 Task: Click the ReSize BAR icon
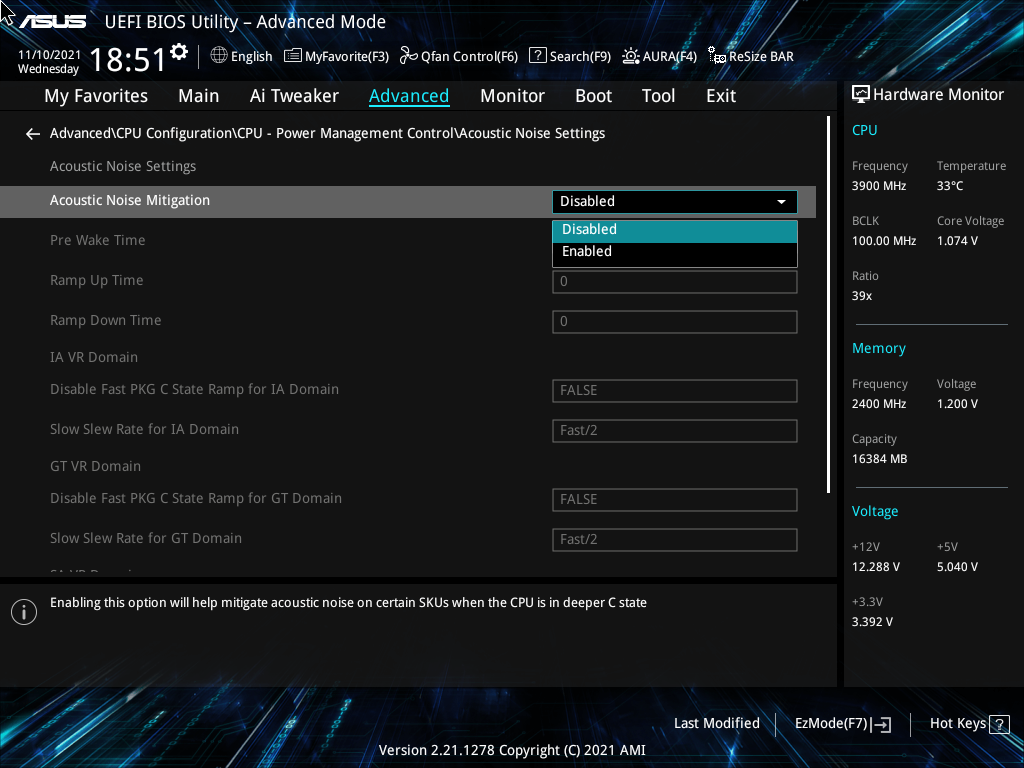tap(717, 56)
